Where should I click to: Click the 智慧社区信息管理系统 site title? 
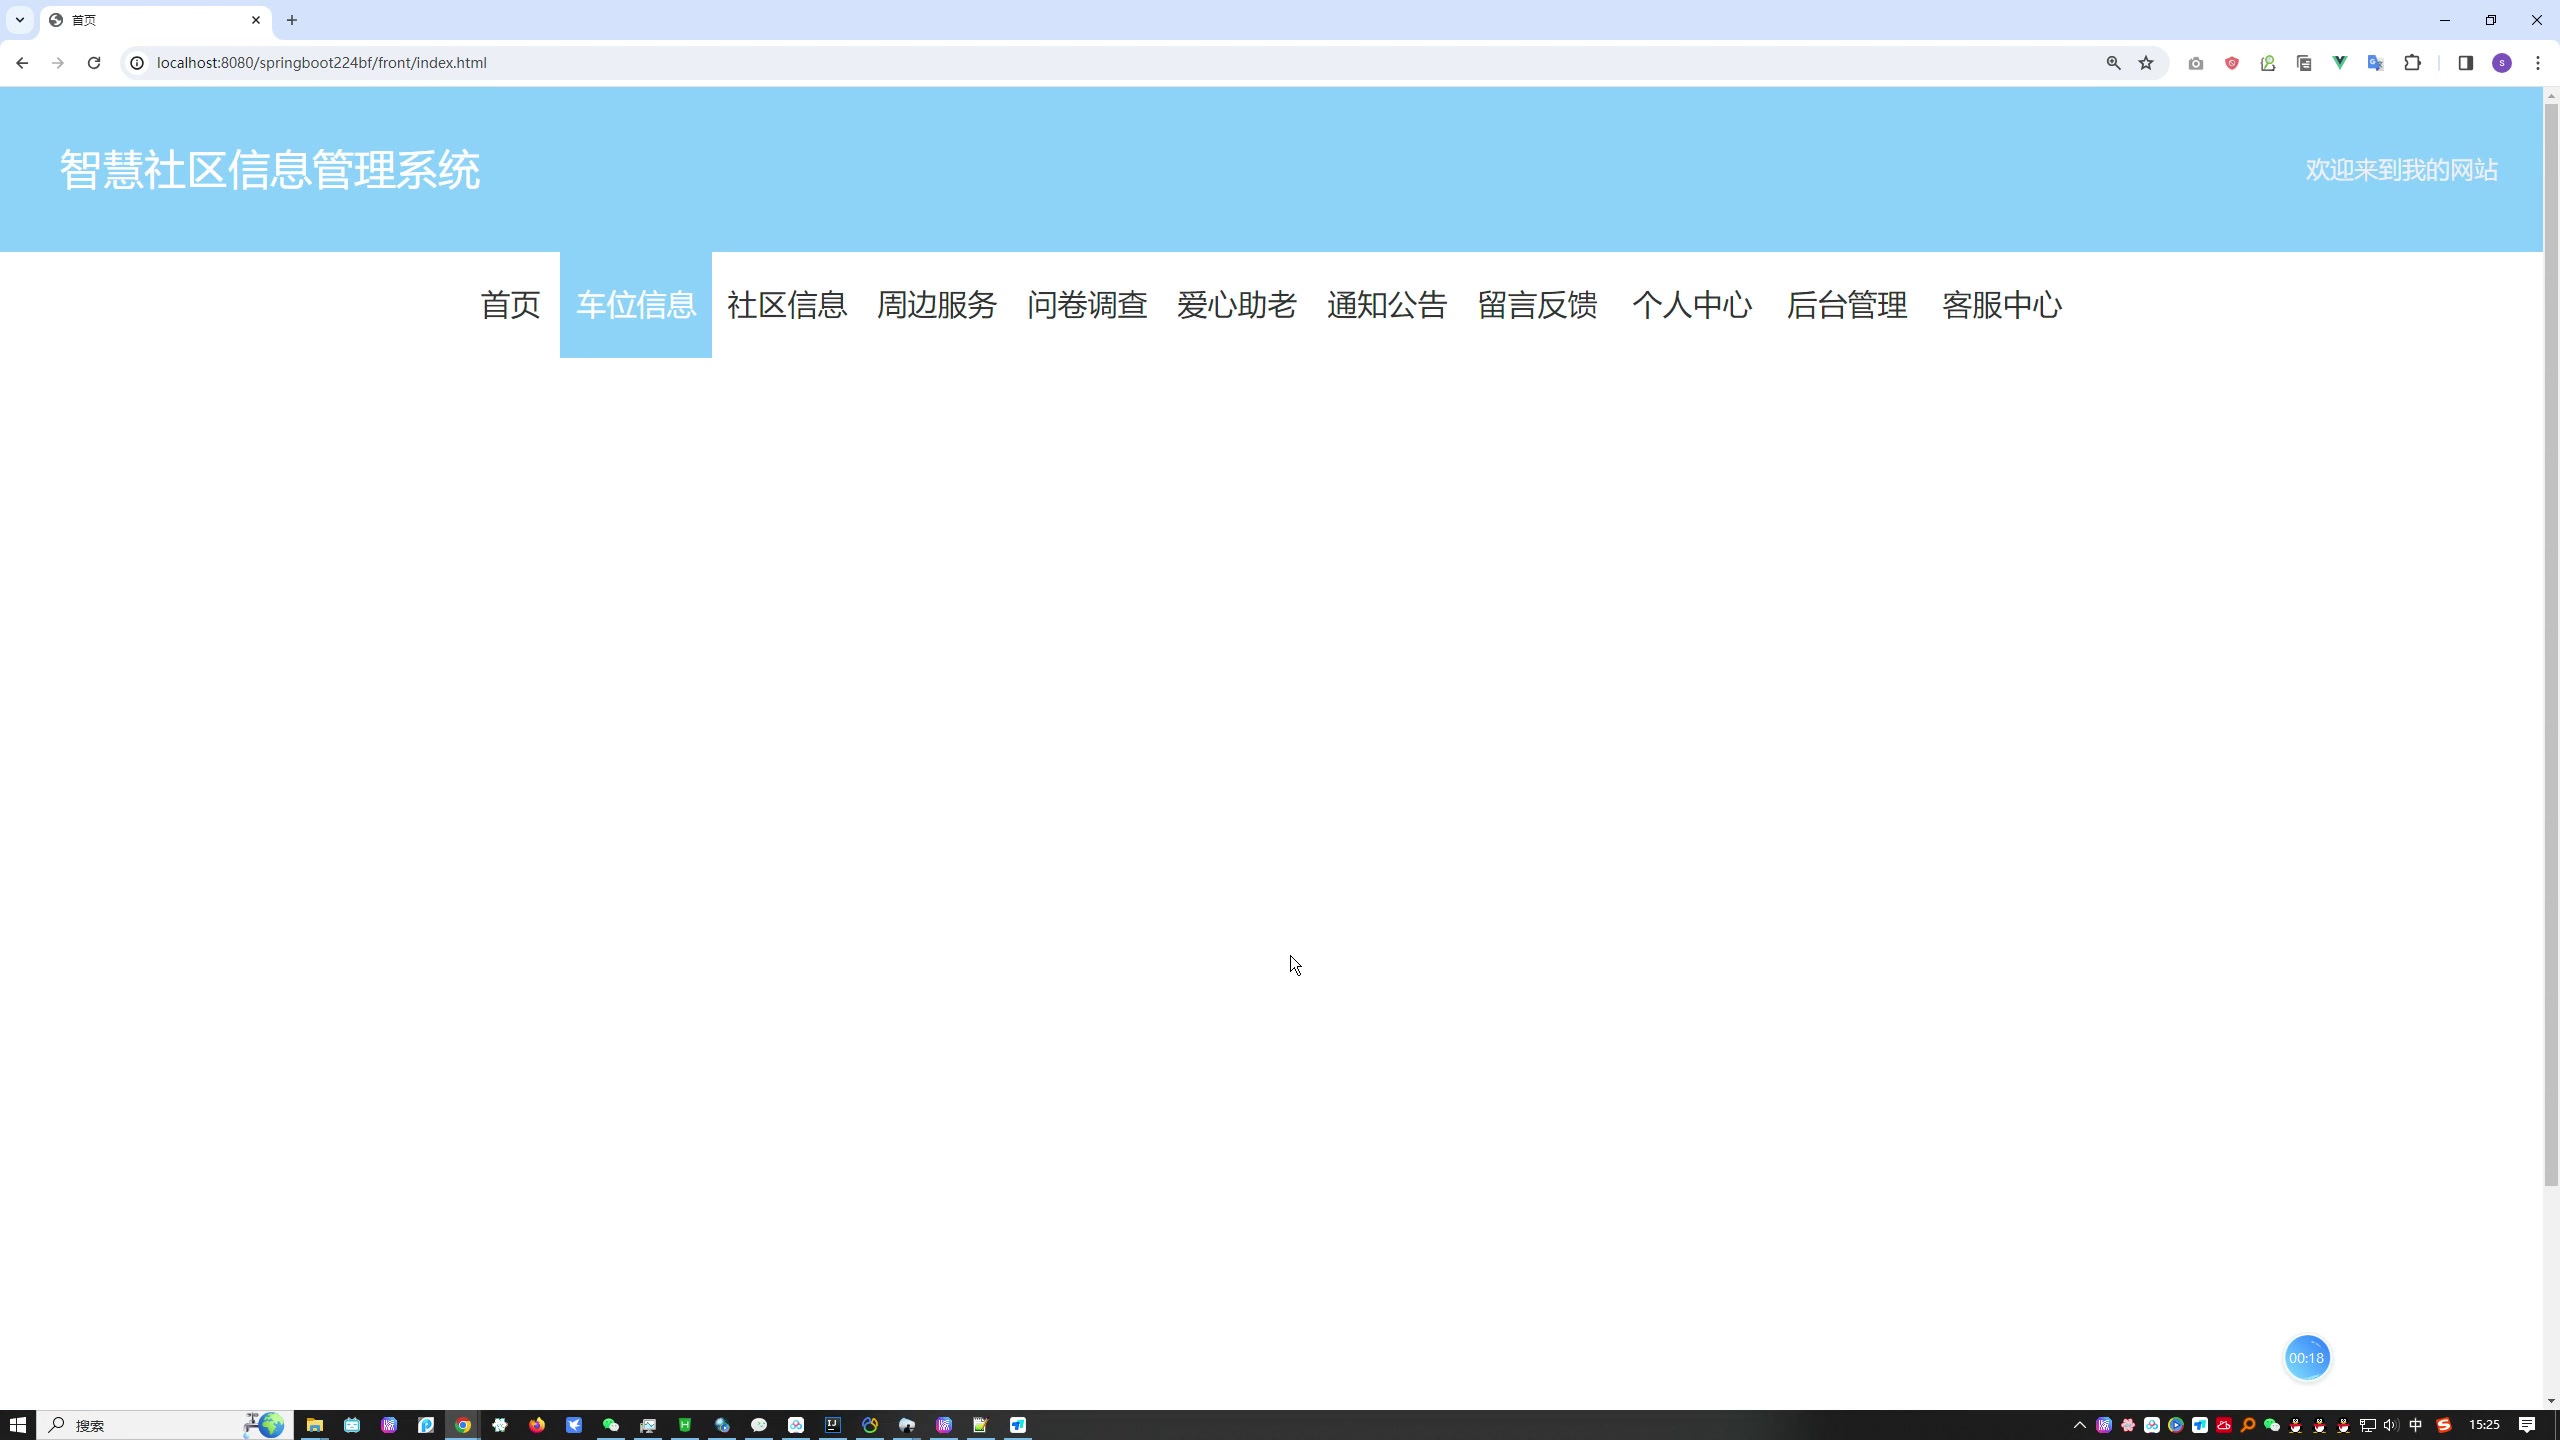pos(270,170)
